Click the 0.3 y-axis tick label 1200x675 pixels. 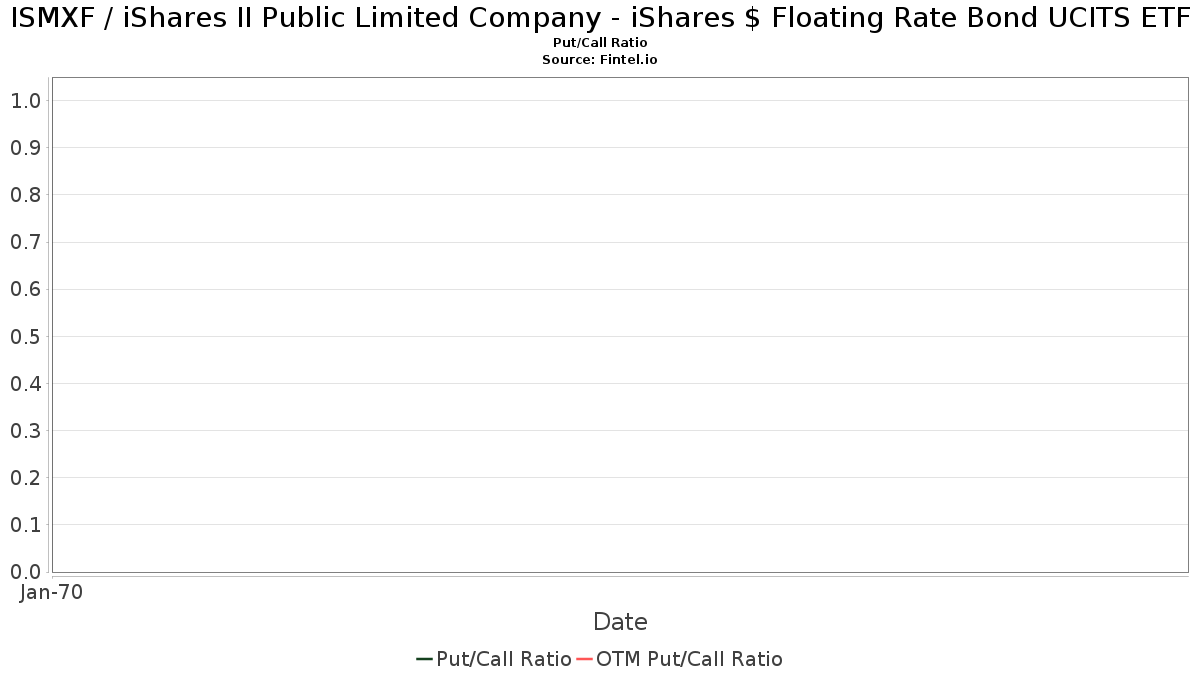(x=25, y=431)
